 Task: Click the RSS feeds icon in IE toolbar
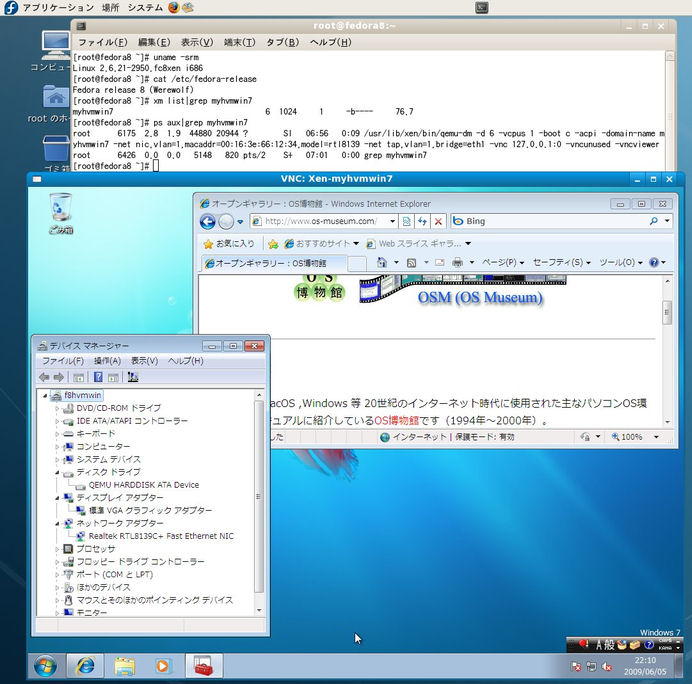pos(411,263)
